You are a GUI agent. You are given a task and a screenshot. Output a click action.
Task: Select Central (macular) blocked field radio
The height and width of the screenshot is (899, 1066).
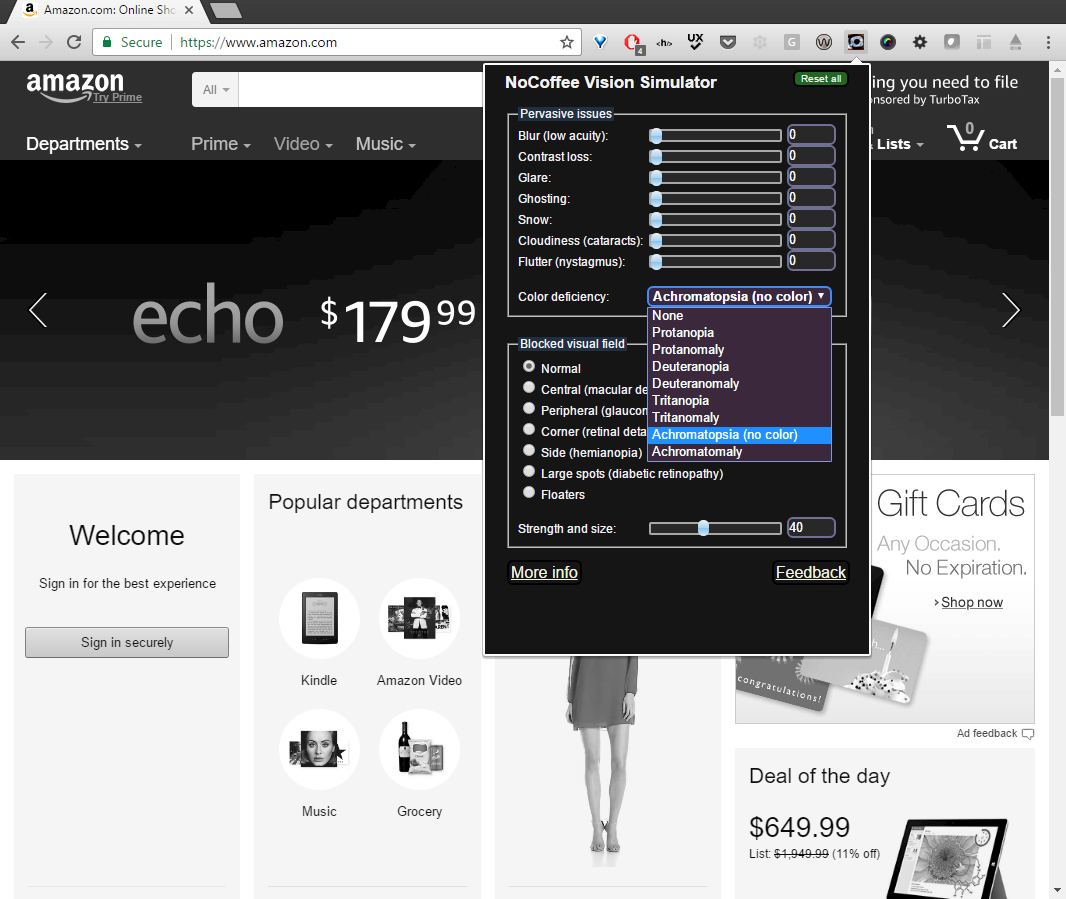coord(529,388)
